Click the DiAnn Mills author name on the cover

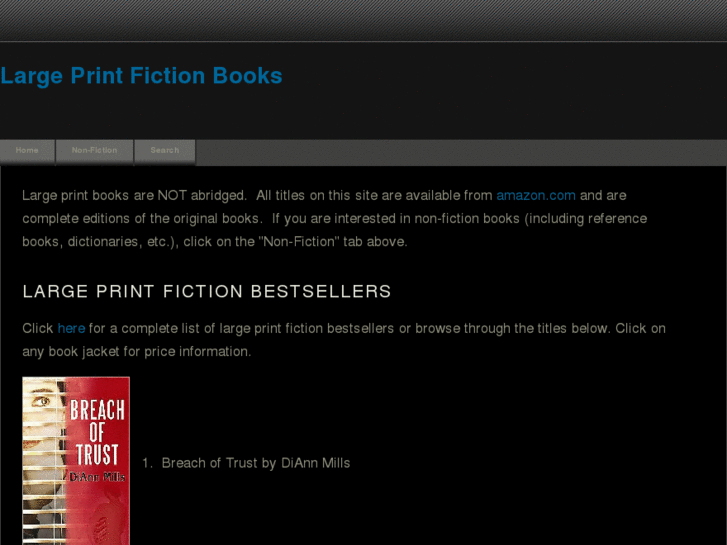coord(97,477)
